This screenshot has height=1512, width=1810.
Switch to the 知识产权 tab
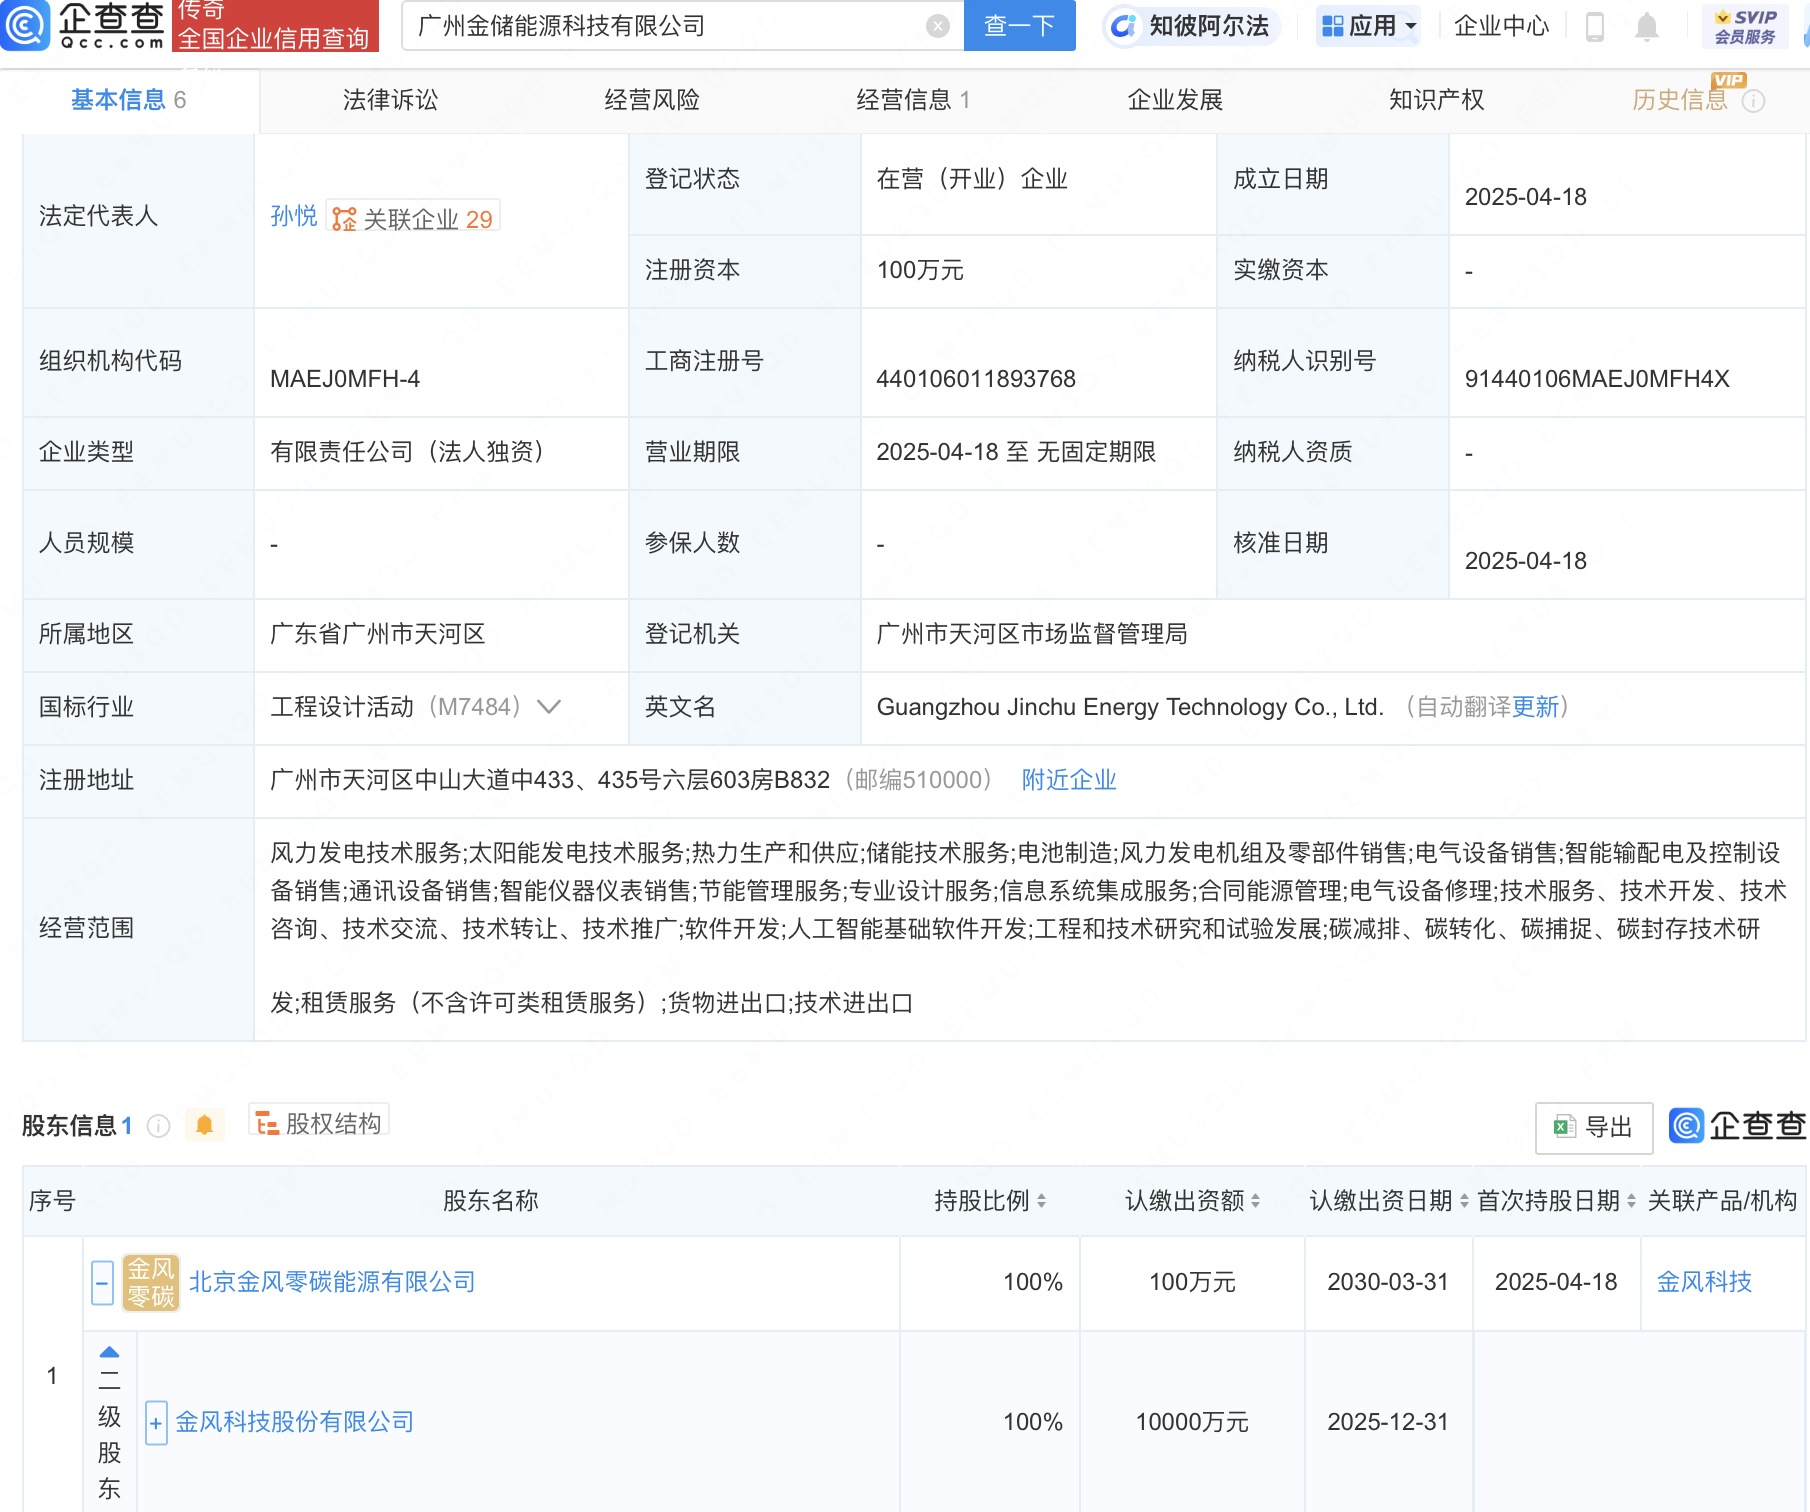click(x=1437, y=100)
